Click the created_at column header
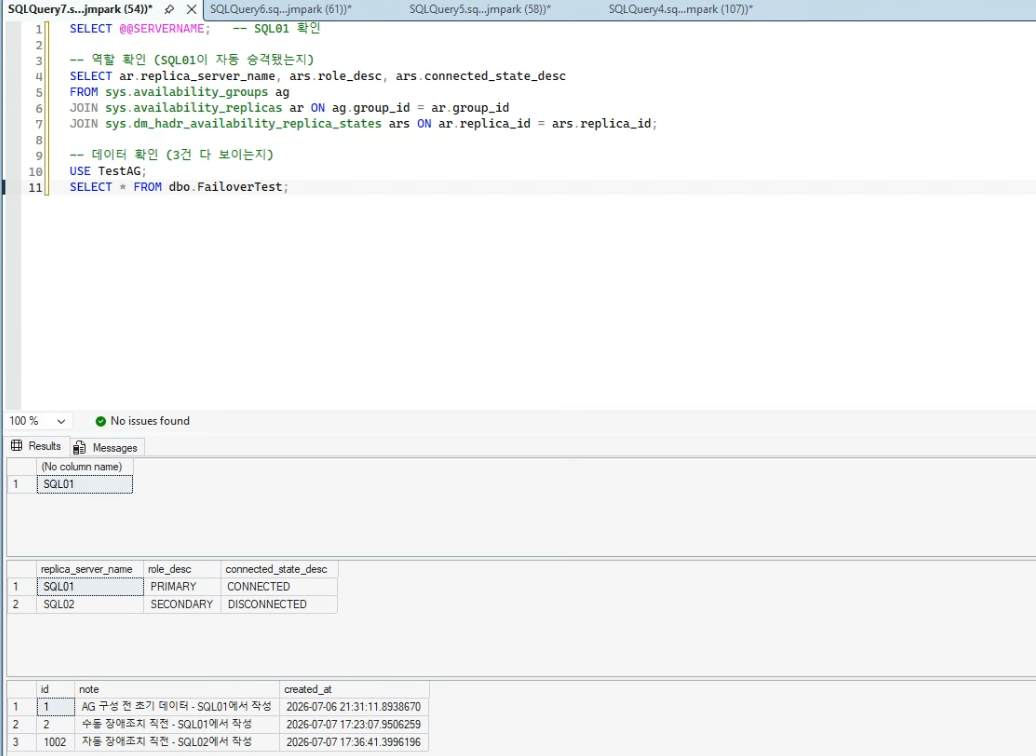This screenshot has width=1036, height=756. [x=354, y=689]
